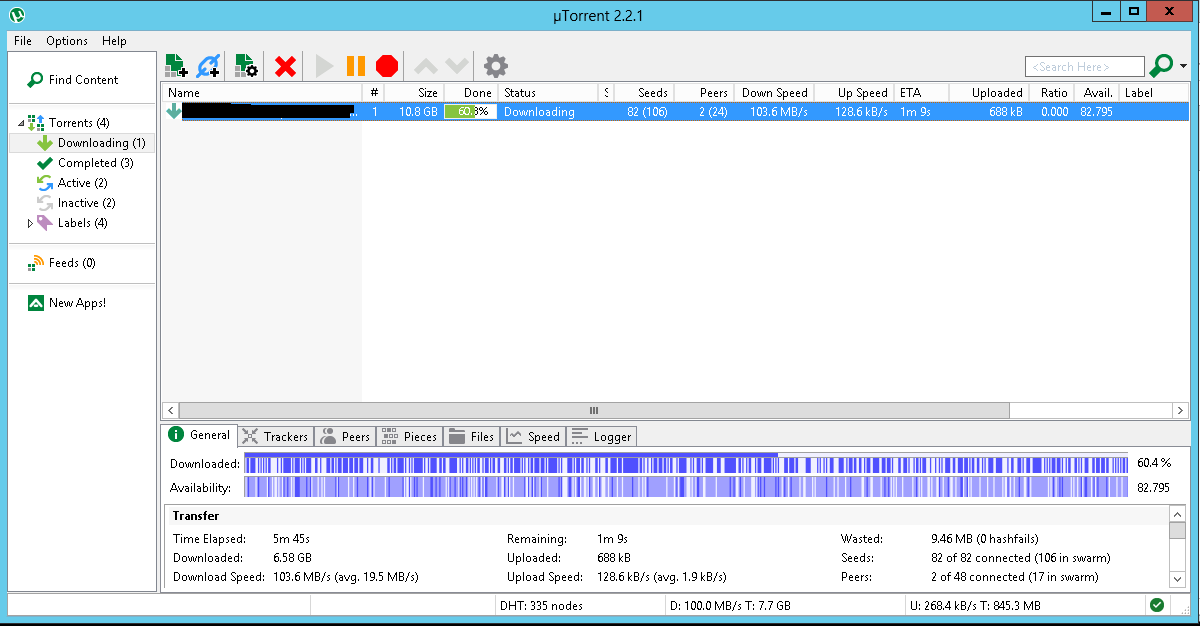Collapse the Torrents tree node
This screenshot has height=626, width=1200.
click(22, 123)
